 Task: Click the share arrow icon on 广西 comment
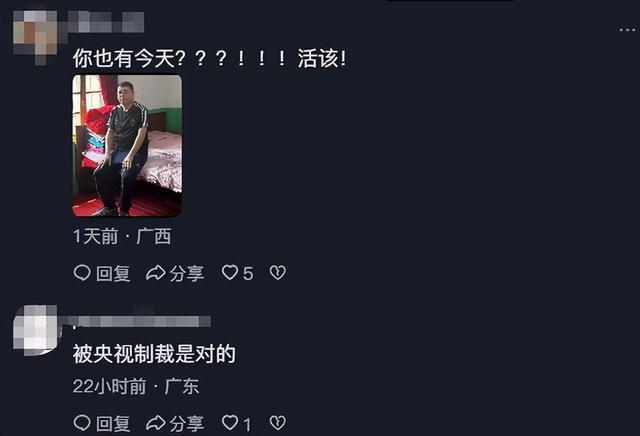pyautogui.click(x=156, y=273)
